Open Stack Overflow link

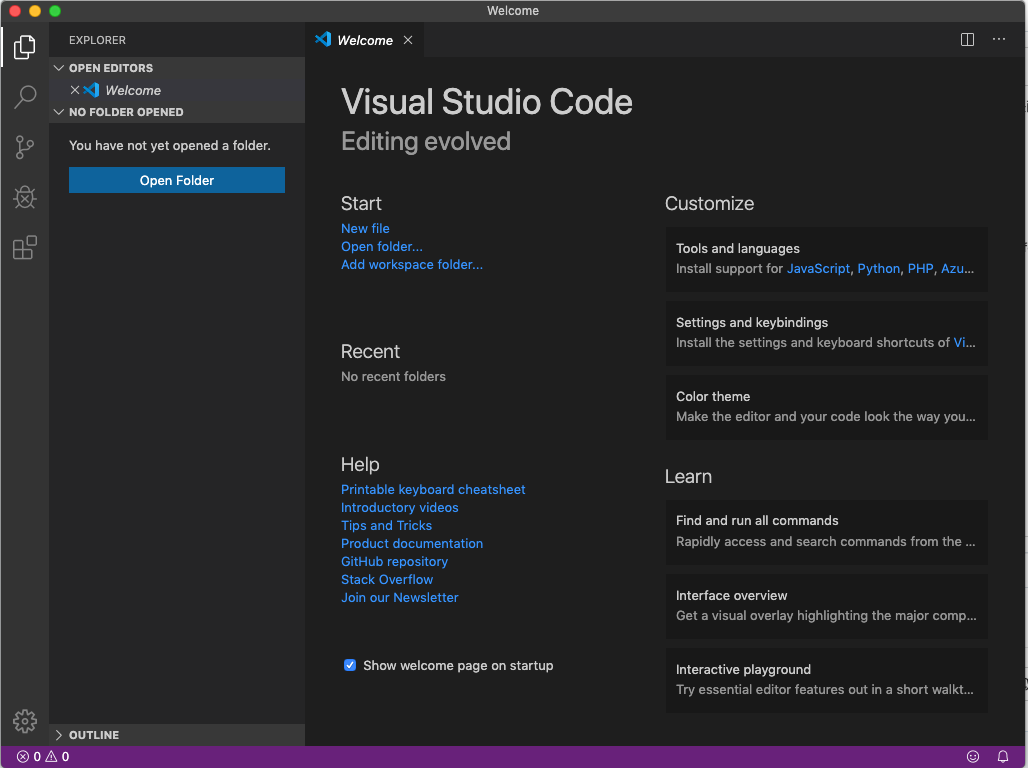click(387, 580)
